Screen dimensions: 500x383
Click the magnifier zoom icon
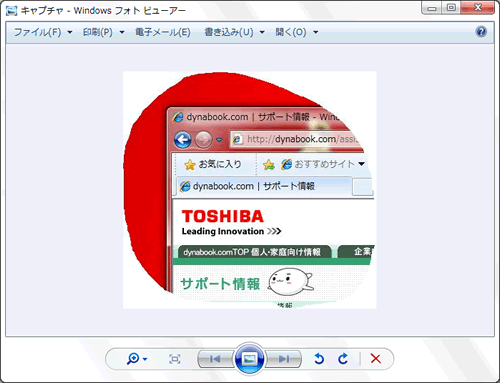(x=133, y=359)
